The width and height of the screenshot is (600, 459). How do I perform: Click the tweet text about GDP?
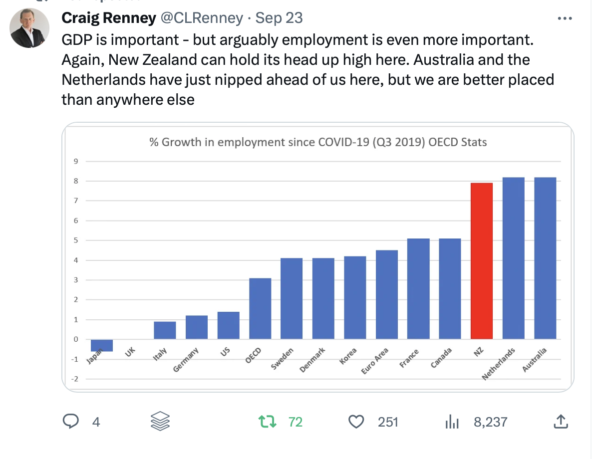[298, 70]
